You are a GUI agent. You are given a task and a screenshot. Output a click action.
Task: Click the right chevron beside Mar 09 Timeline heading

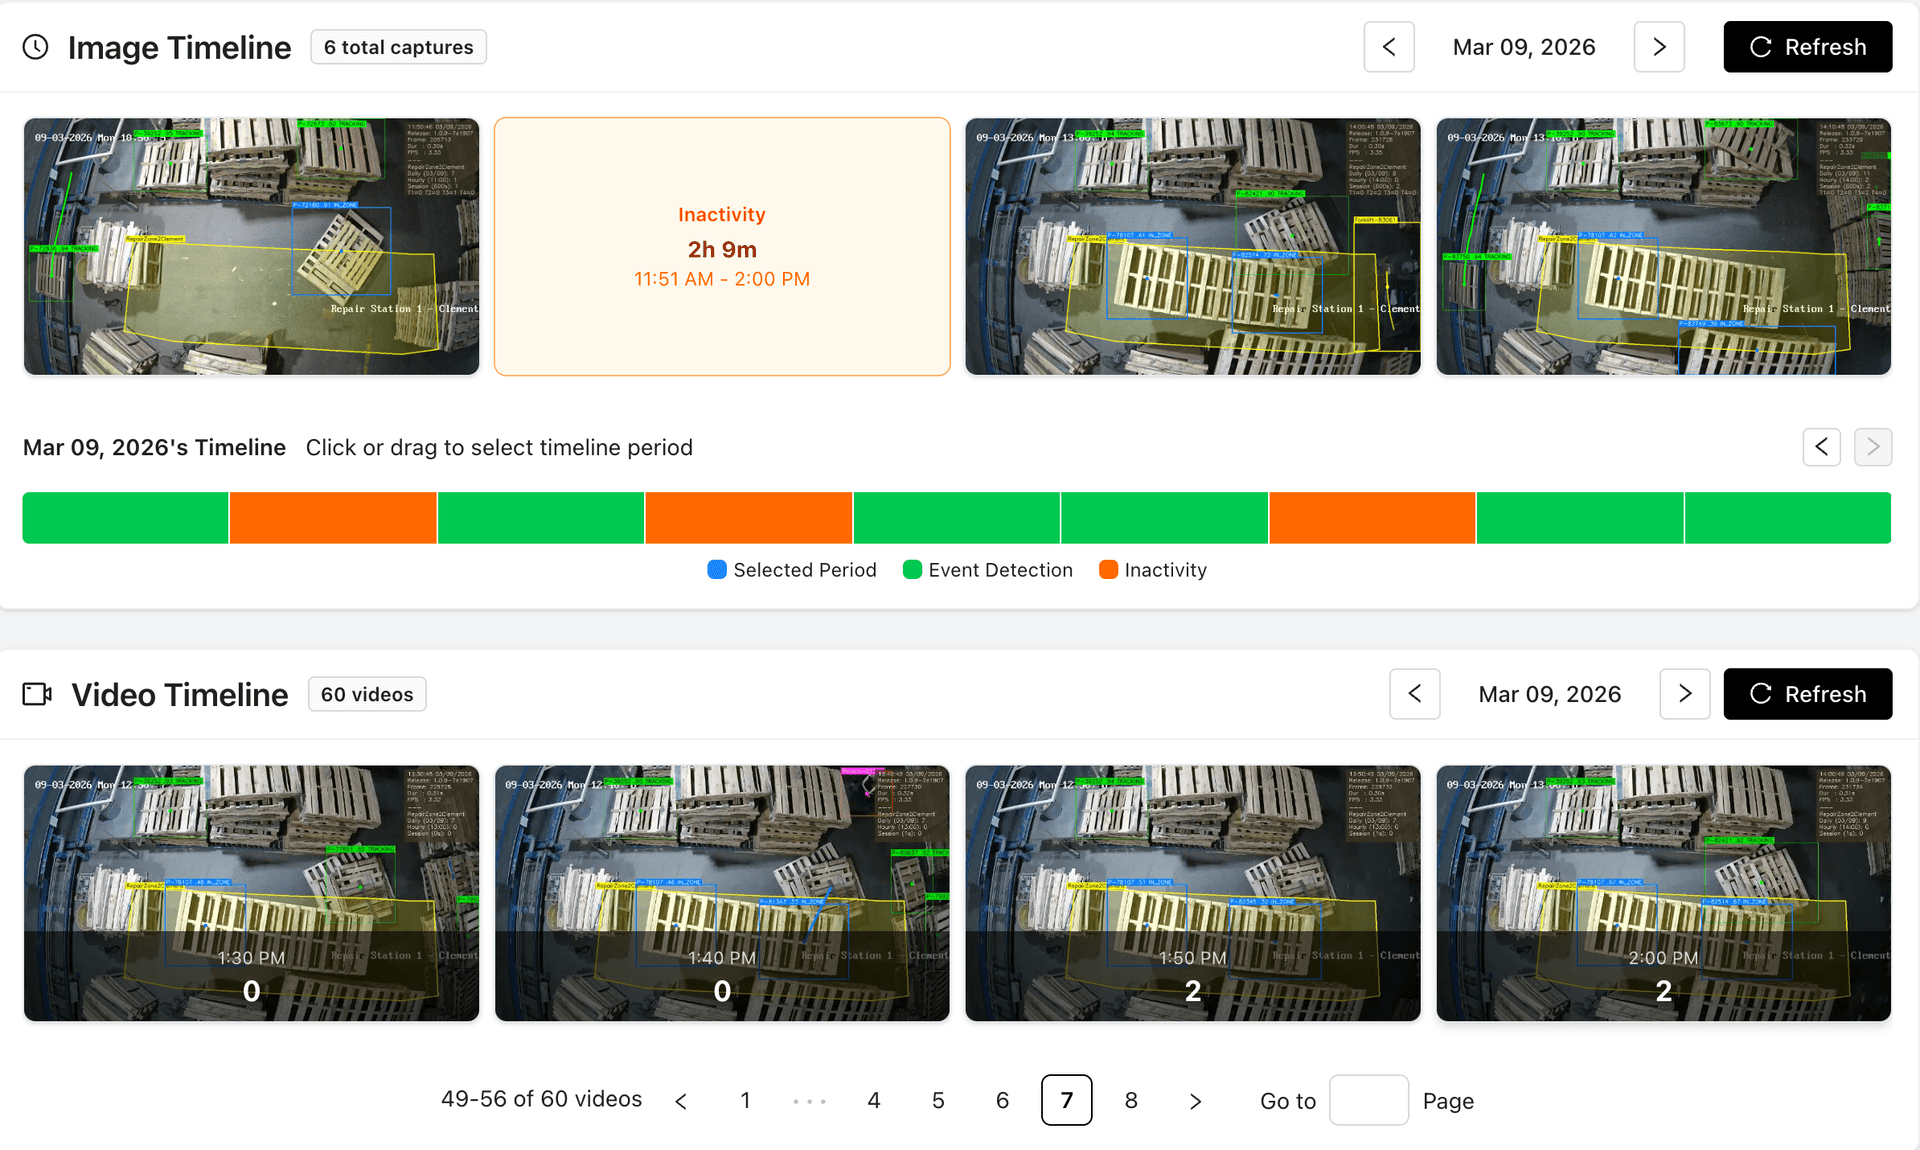tap(1873, 447)
